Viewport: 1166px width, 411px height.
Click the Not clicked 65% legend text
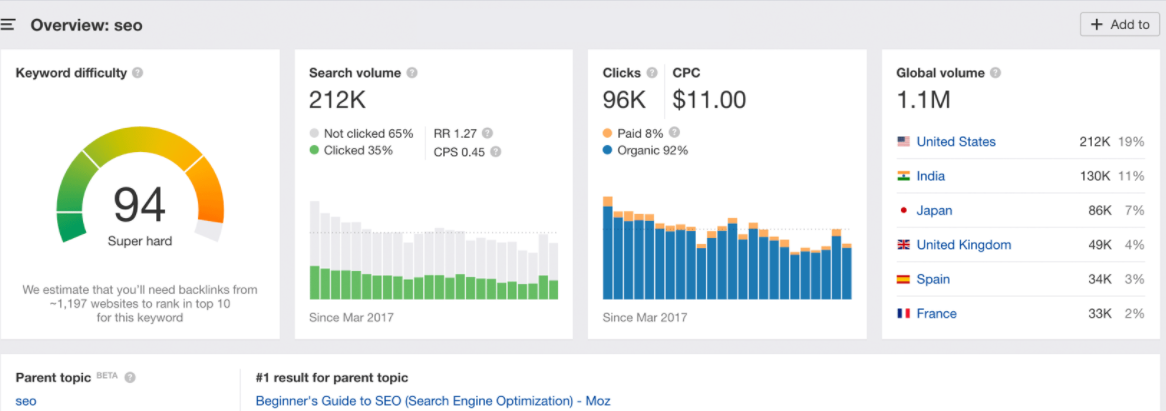(368, 134)
